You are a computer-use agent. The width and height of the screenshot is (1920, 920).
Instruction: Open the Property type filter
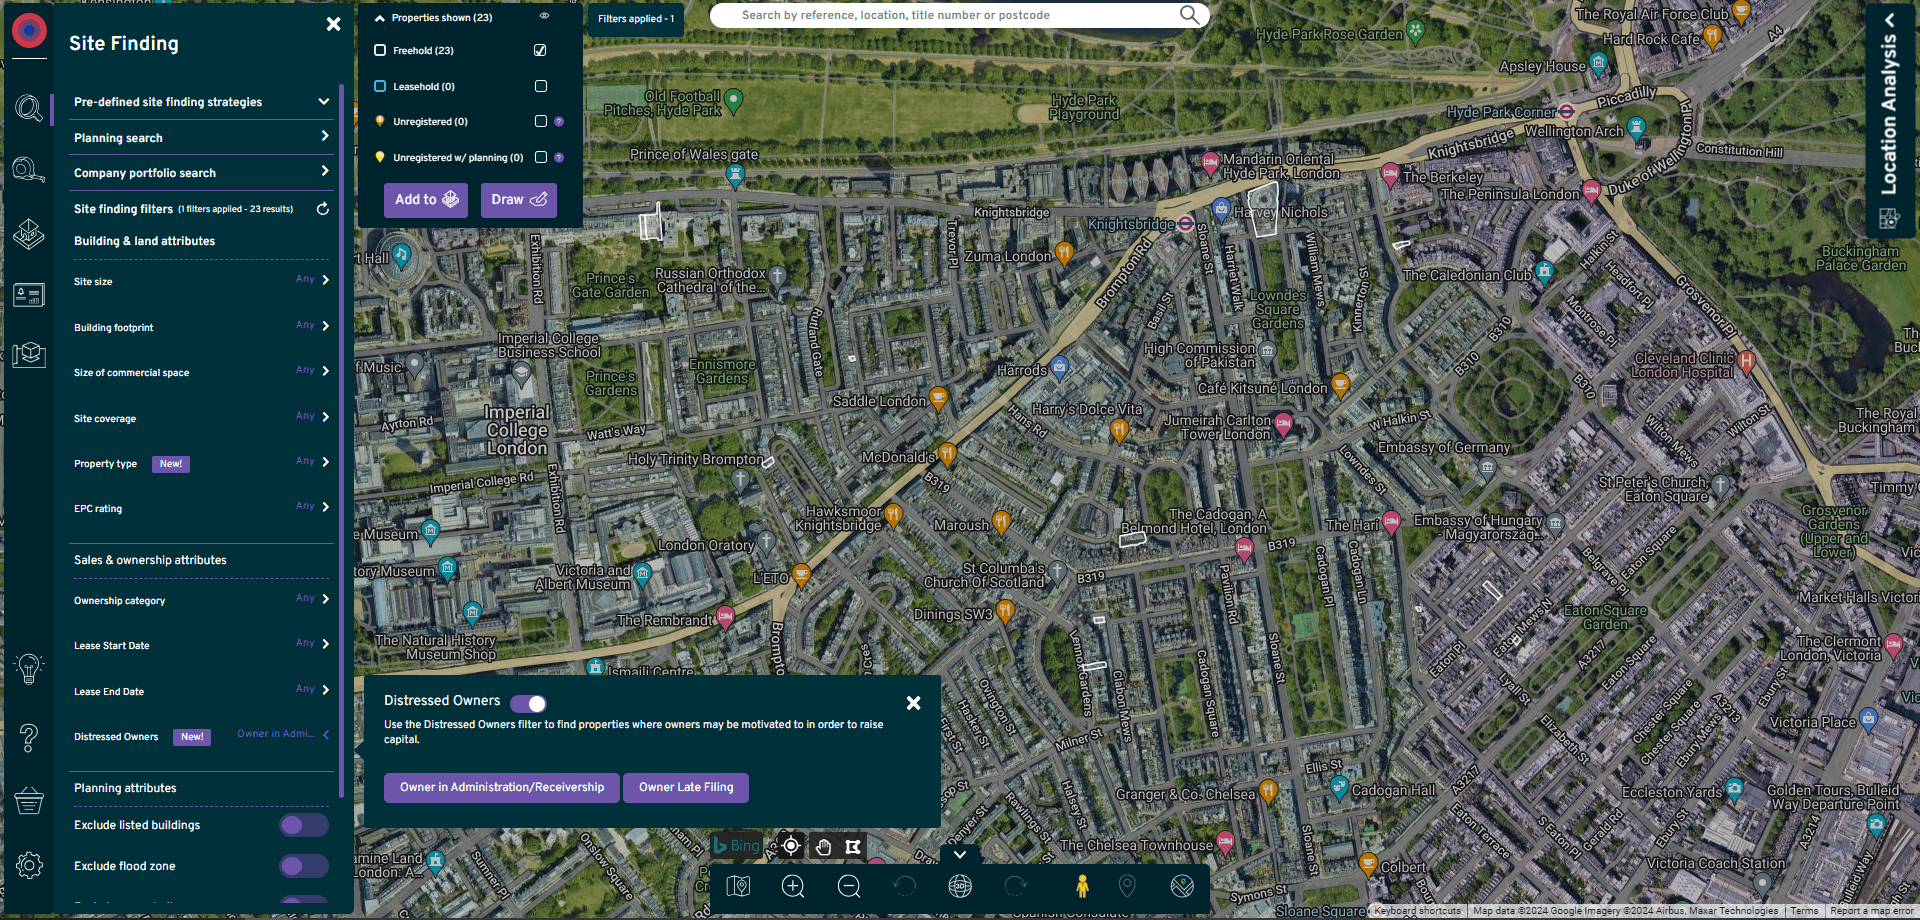(200, 463)
